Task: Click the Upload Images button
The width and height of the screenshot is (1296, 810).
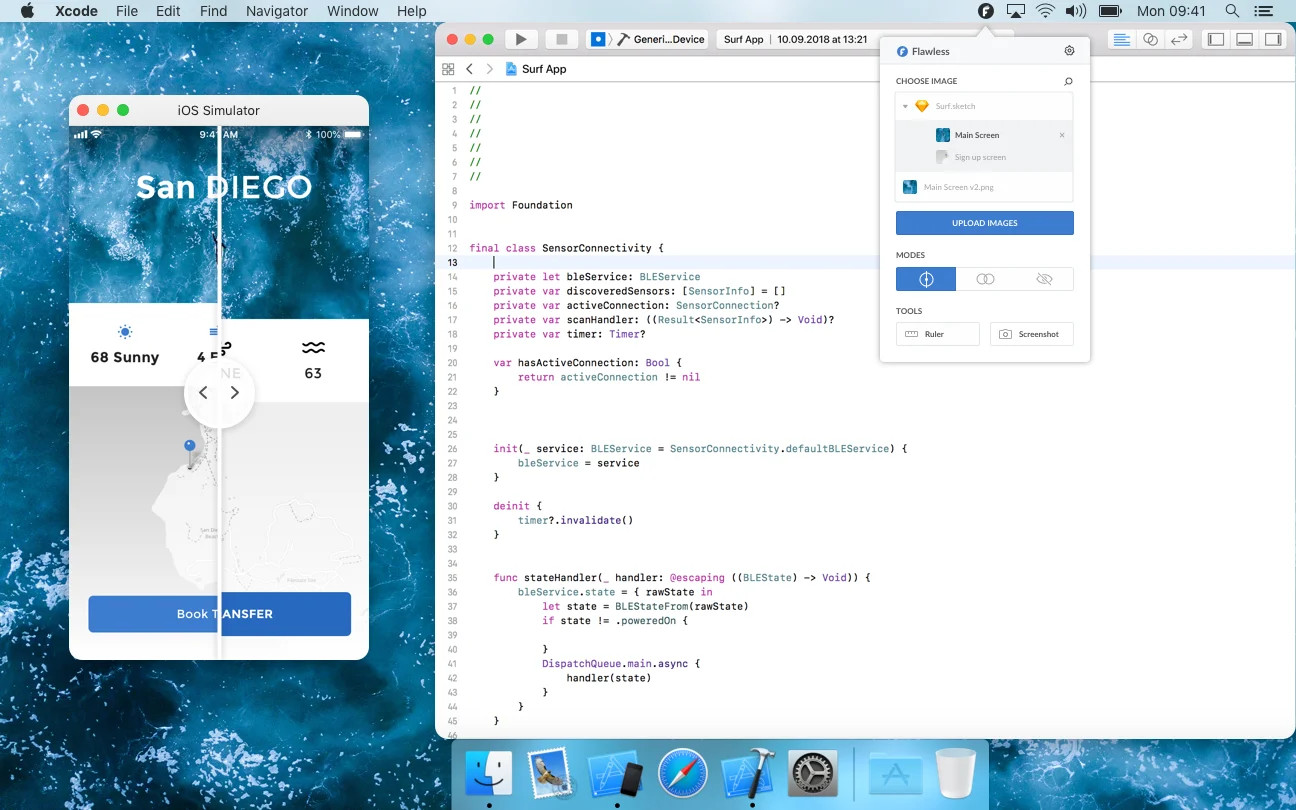Action: point(985,223)
